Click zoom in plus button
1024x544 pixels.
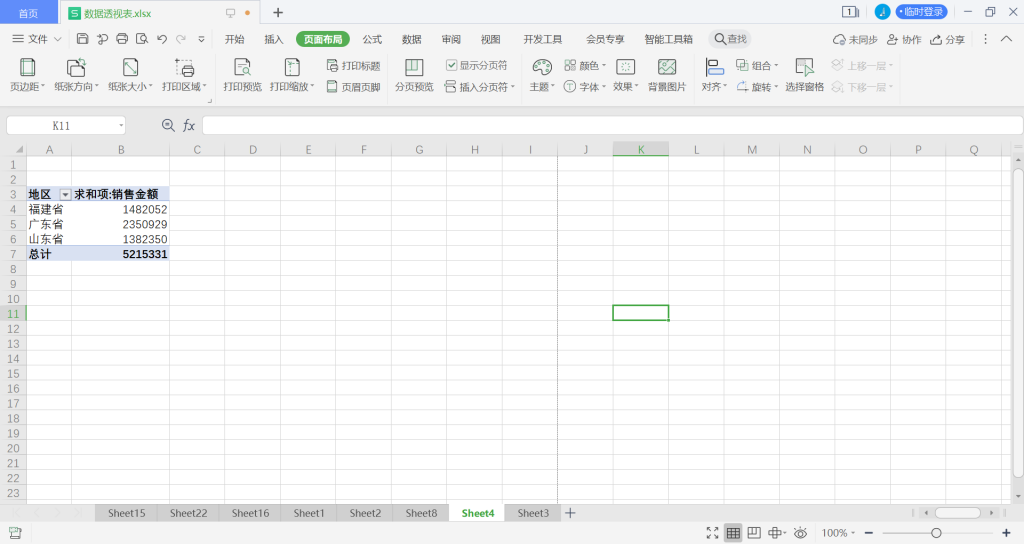[x=1006, y=533]
